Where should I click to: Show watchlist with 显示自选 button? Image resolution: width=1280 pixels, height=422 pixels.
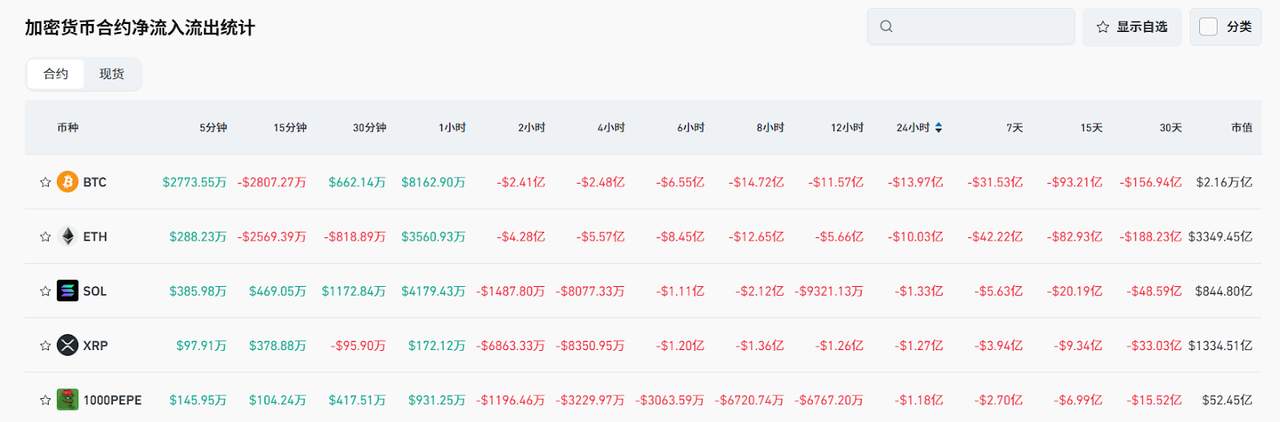[1132, 27]
